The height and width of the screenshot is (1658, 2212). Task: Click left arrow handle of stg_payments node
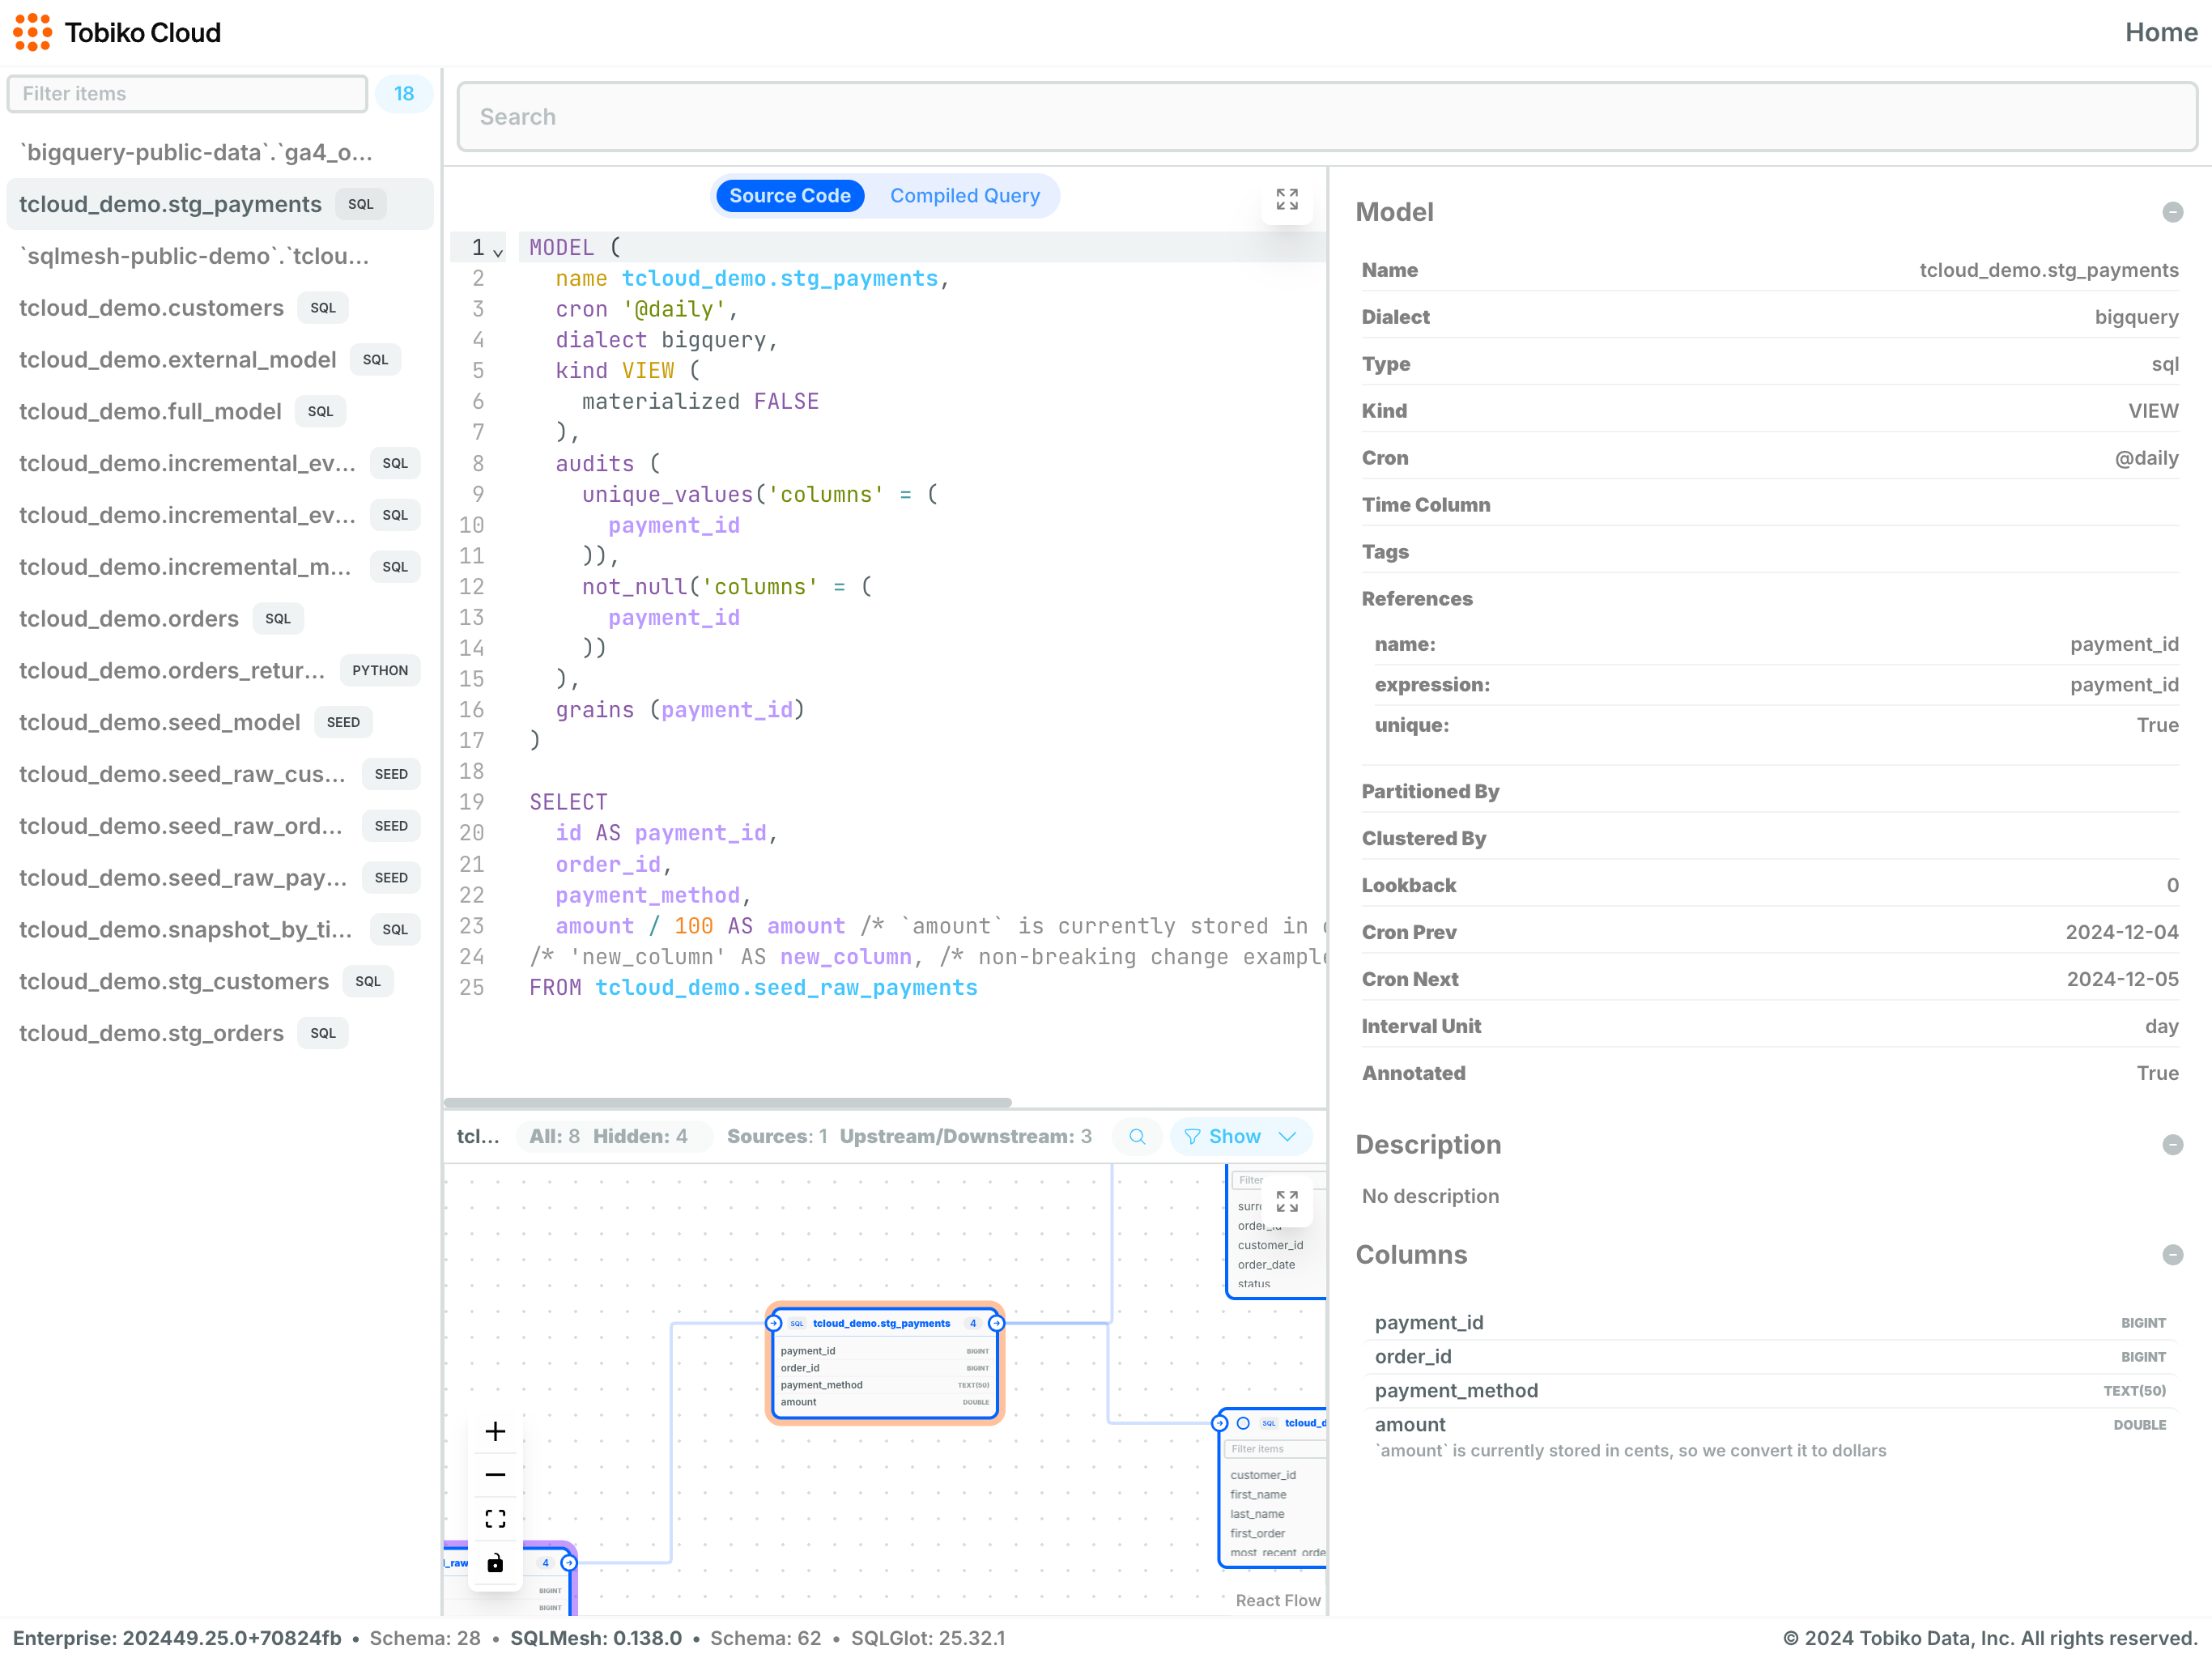click(x=773, y=1323)
